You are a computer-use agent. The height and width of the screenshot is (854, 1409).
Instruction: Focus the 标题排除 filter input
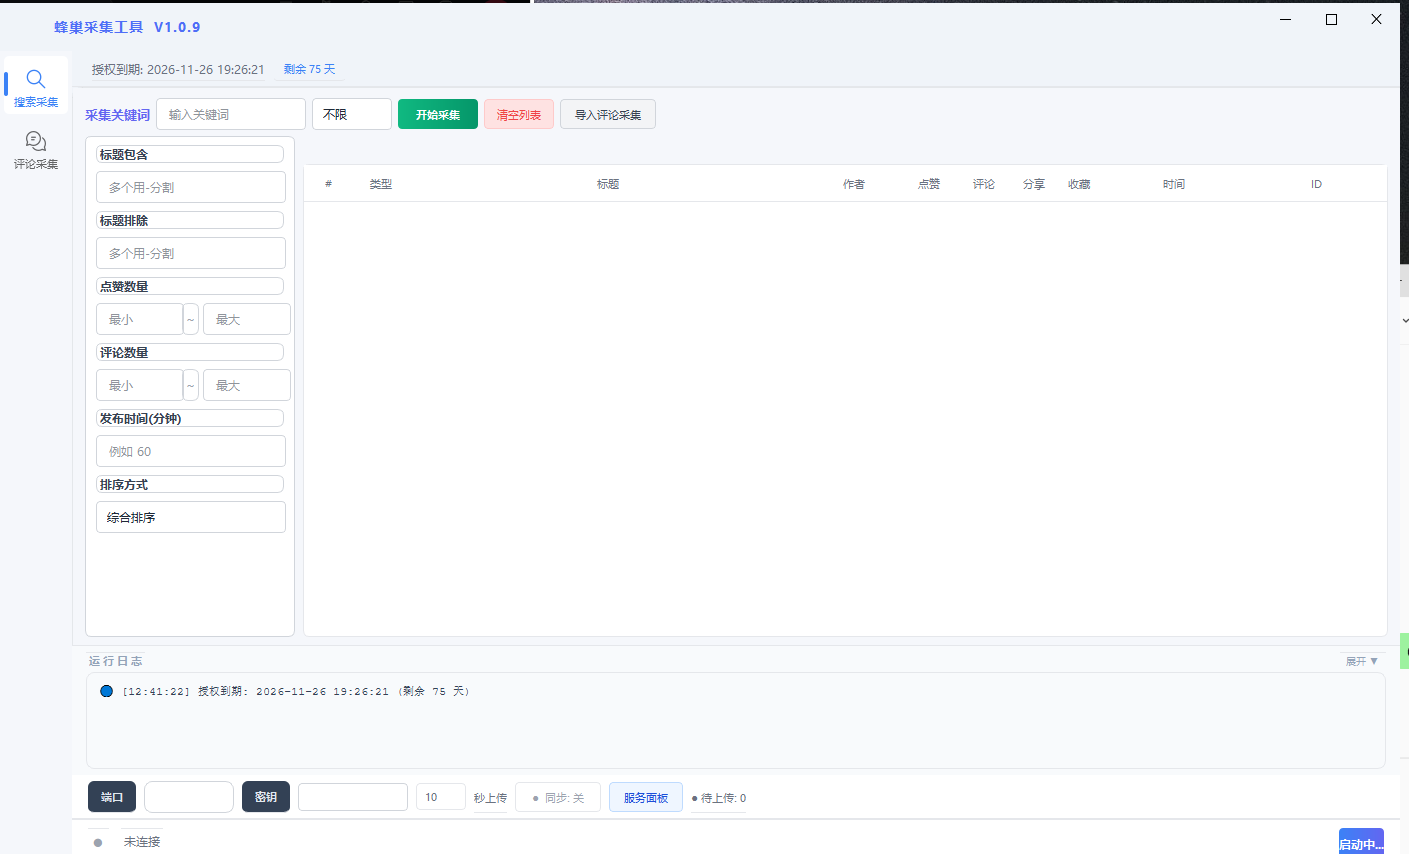(191, 253)
